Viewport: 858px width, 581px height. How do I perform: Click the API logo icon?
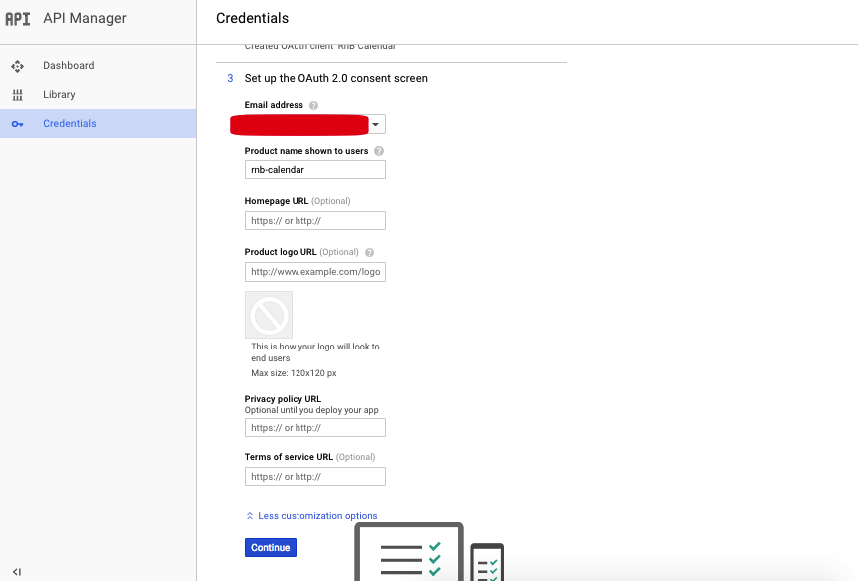[x=18, y=19]
